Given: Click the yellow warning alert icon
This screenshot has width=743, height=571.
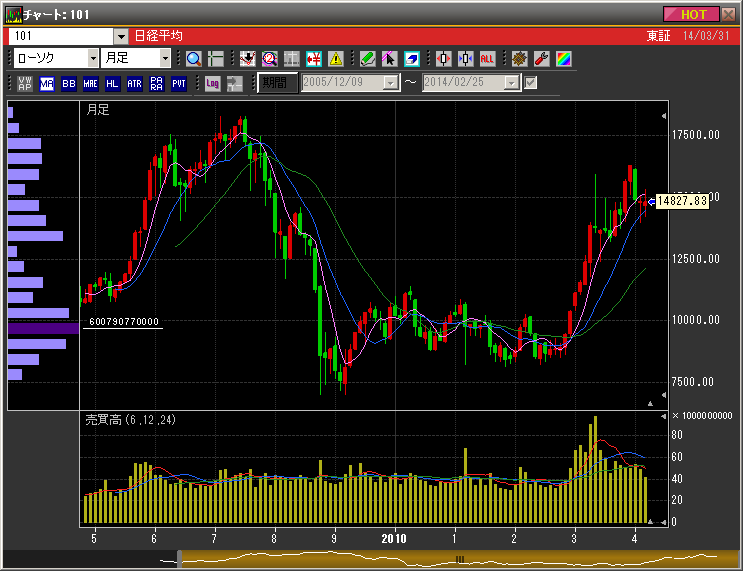Looking at the screenshot, I should [x=335, y=59].
